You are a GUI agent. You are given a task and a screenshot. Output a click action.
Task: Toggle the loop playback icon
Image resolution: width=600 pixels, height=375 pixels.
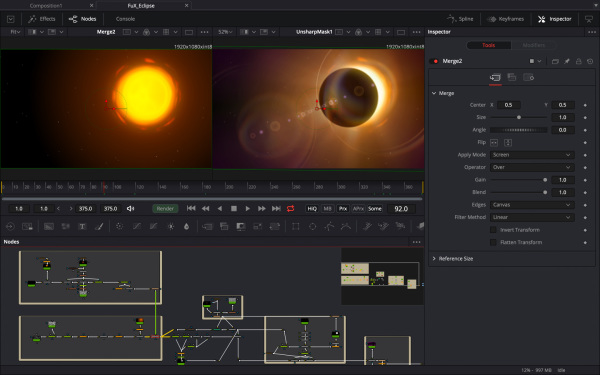click(290, 209)
